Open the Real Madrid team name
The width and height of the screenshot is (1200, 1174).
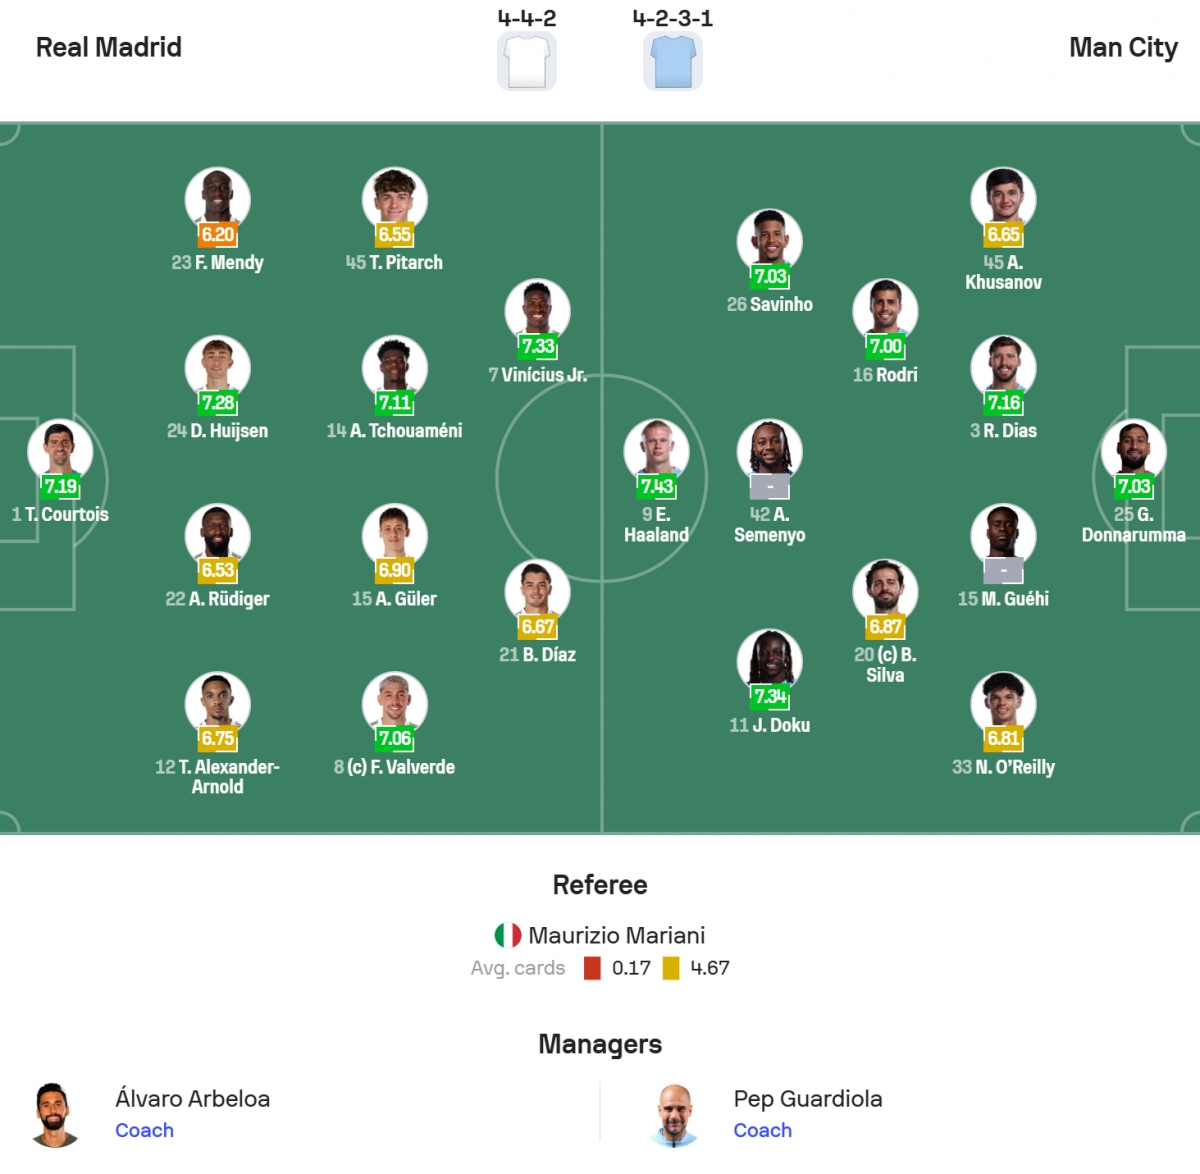(109, 47)
